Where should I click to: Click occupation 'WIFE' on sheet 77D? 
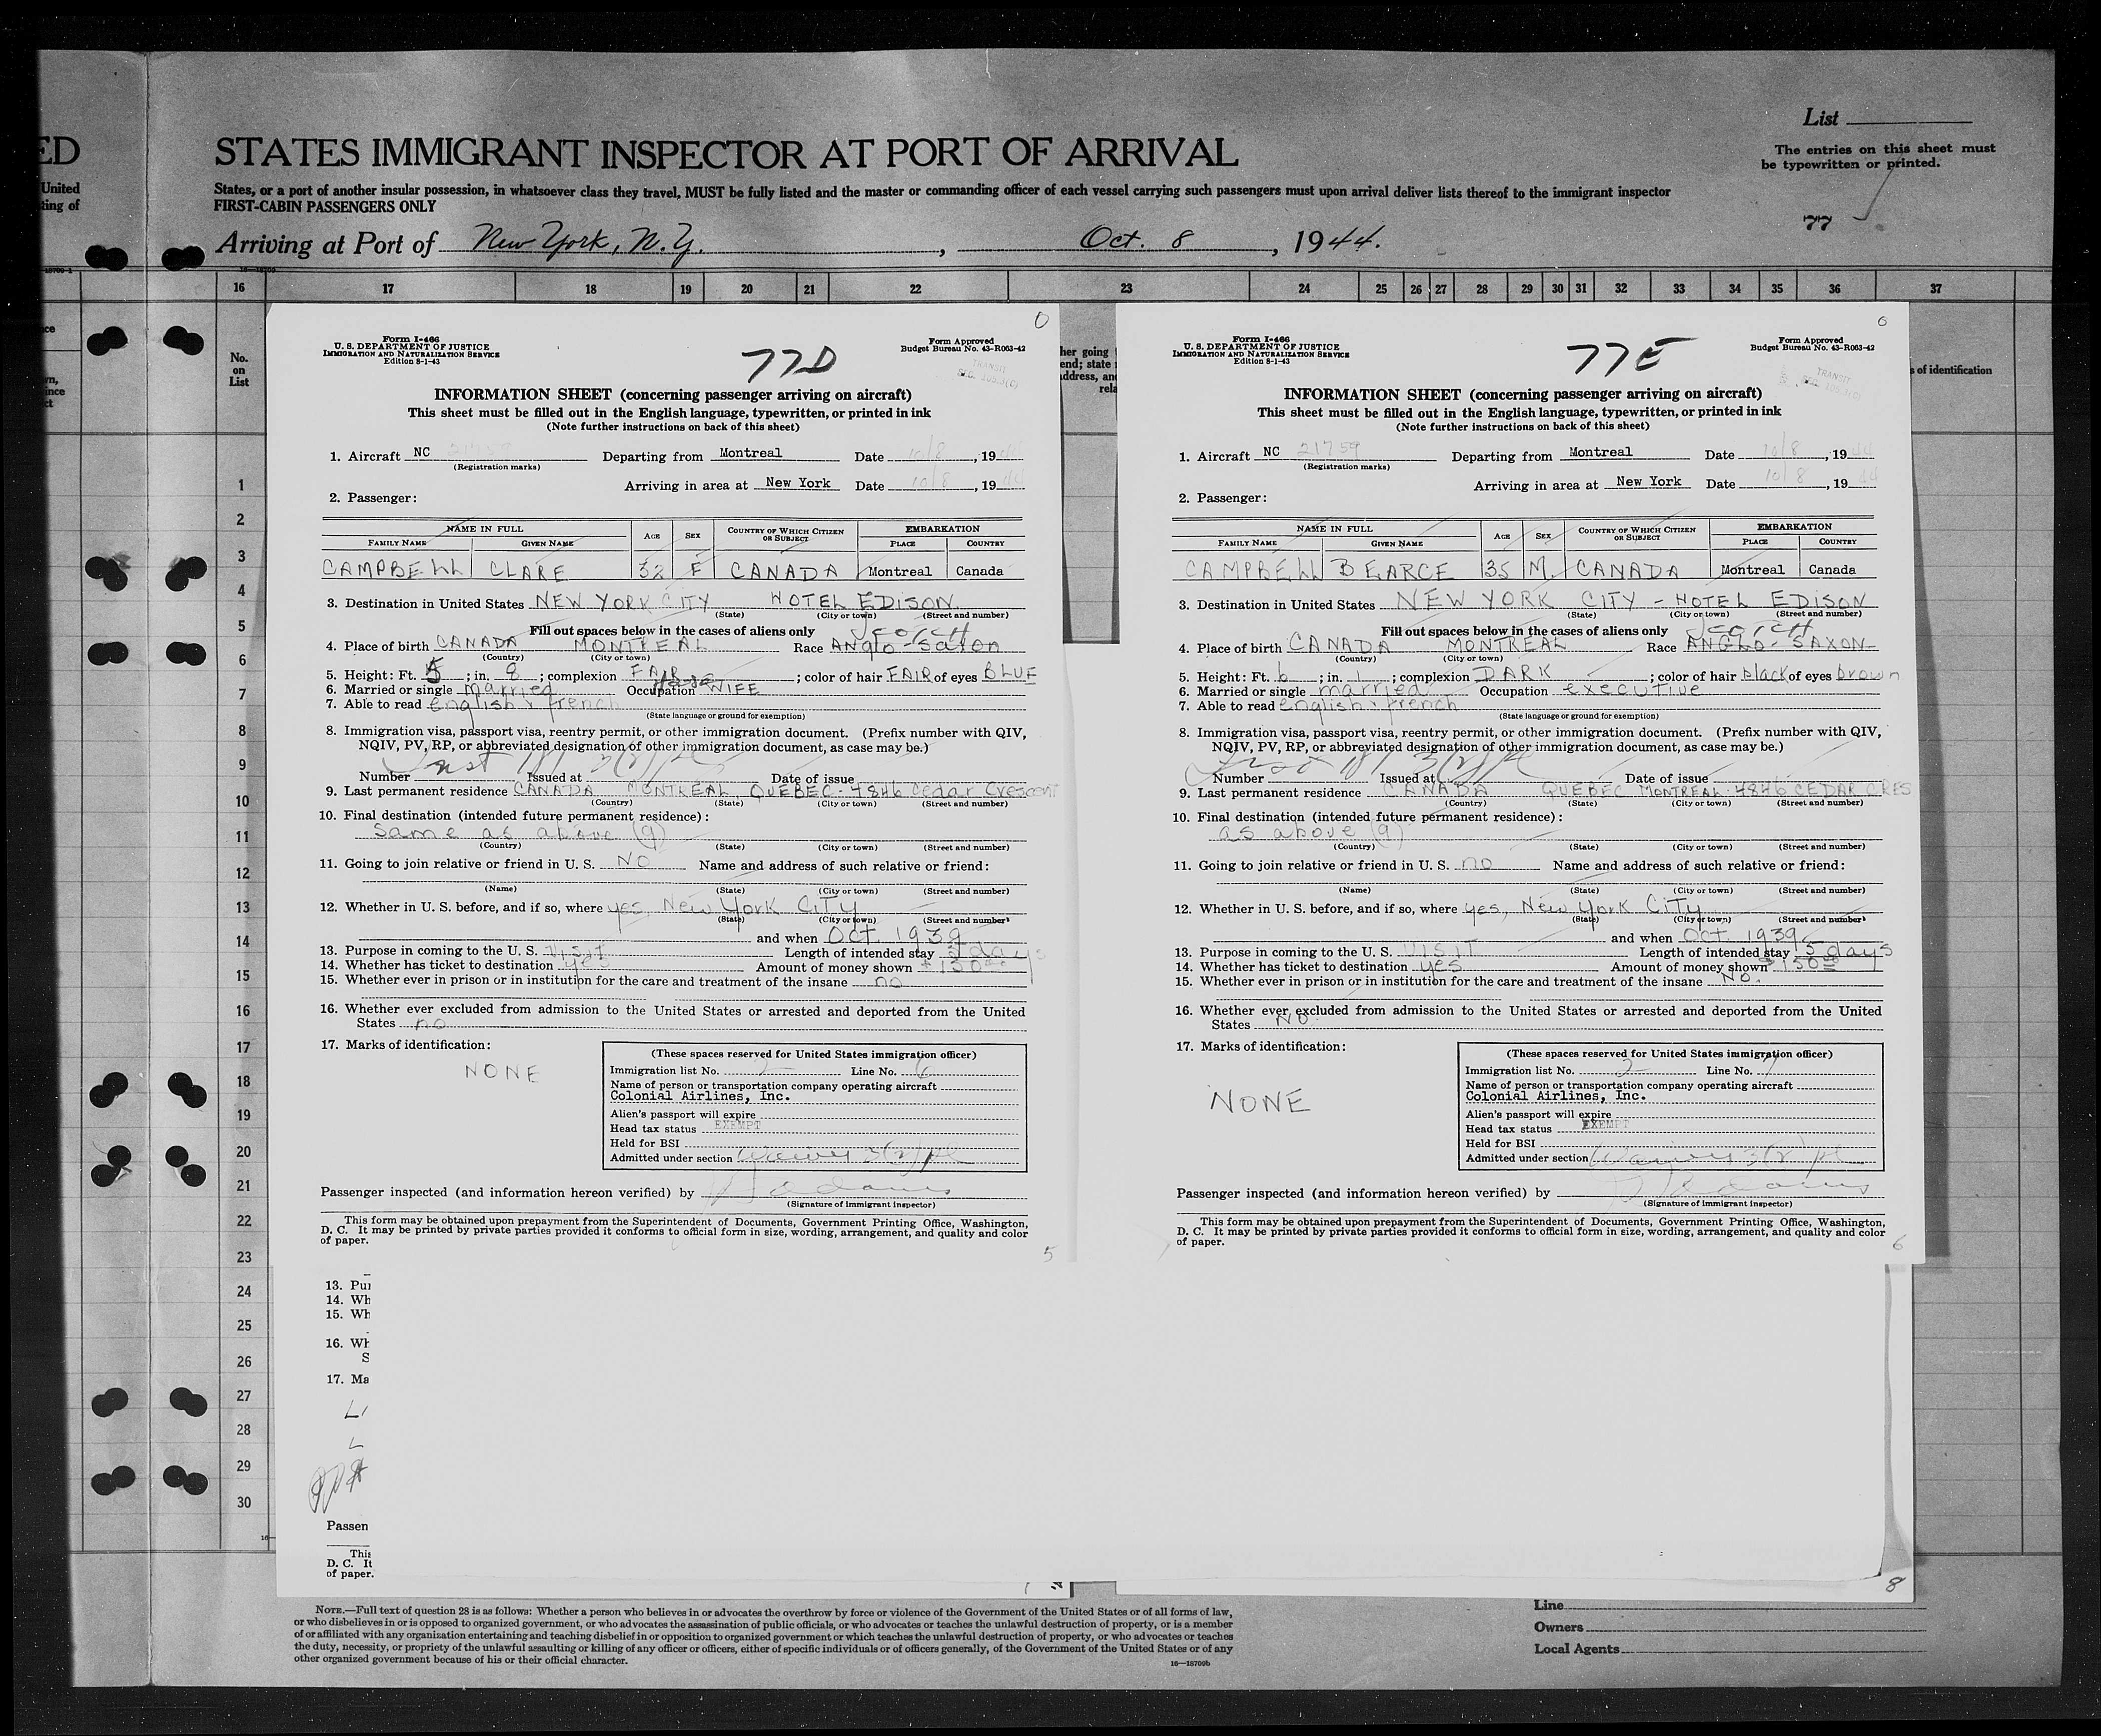(732, 689)
